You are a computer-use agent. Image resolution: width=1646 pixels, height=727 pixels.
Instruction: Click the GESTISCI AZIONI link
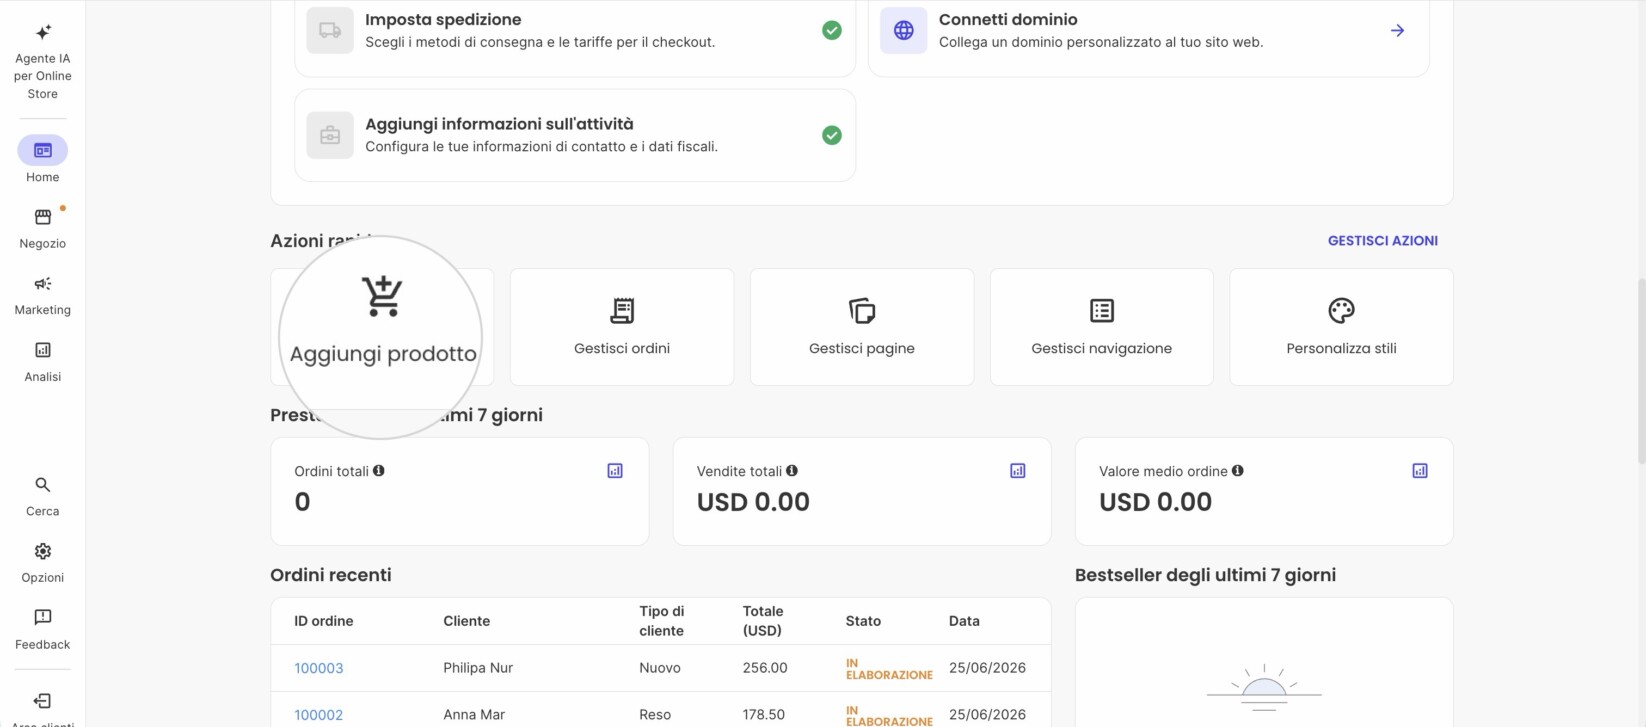pyautogui.click(x=1383, y=241)
